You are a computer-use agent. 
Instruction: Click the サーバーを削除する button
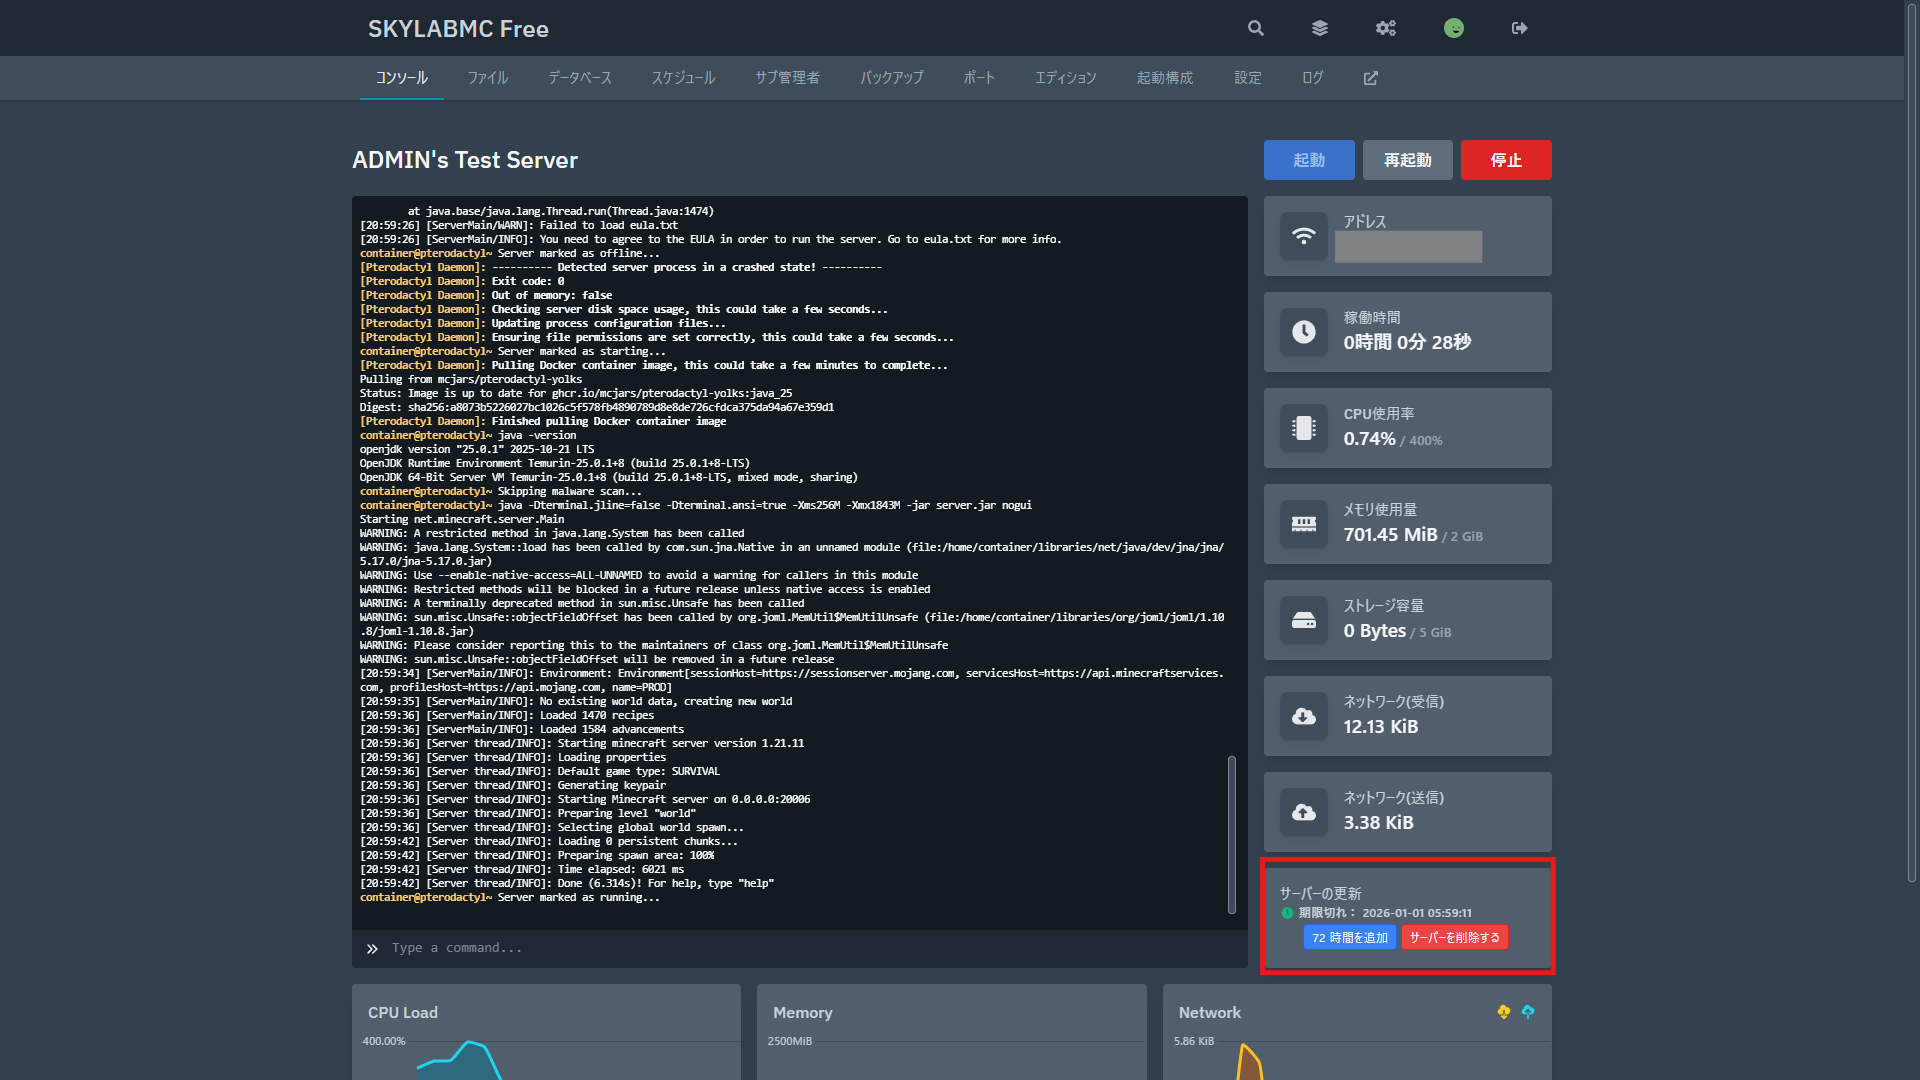point(1455,937)
